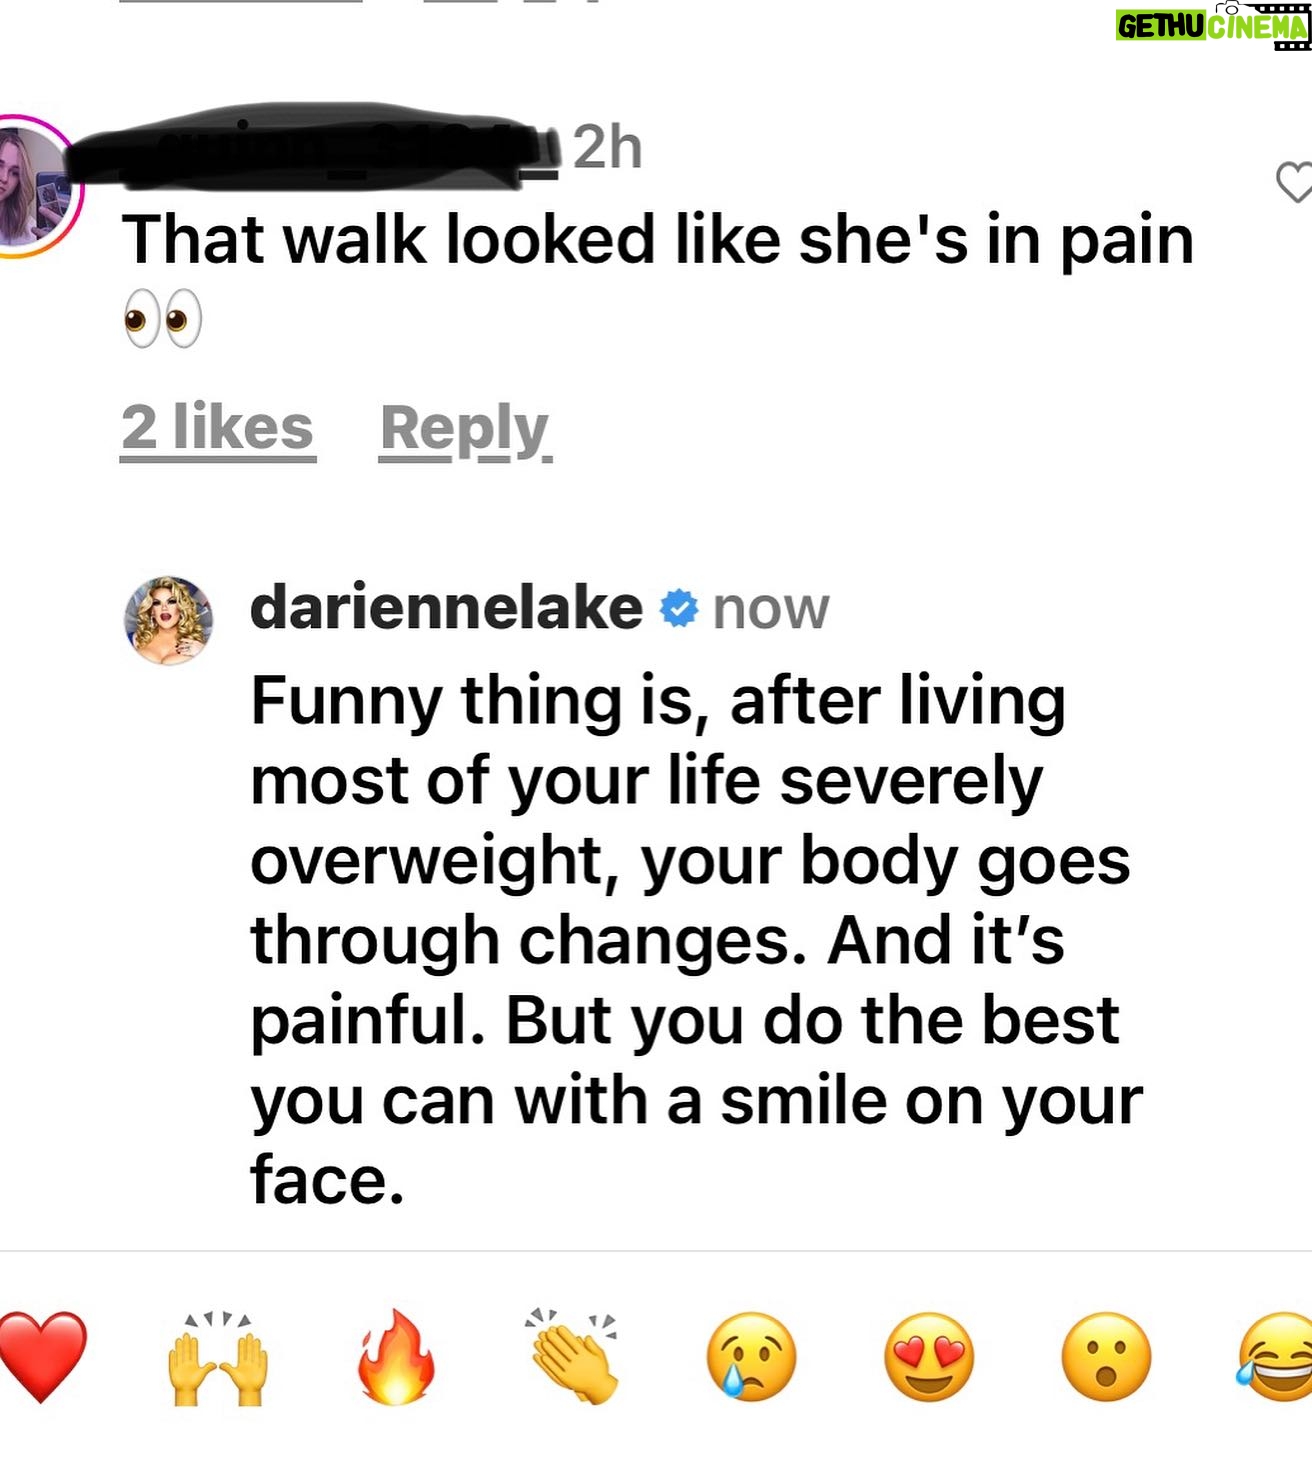The height and width of the screenshot is (1461, 1312).
Task: Select the raised hands emoji
Action: click(218, 1357)
